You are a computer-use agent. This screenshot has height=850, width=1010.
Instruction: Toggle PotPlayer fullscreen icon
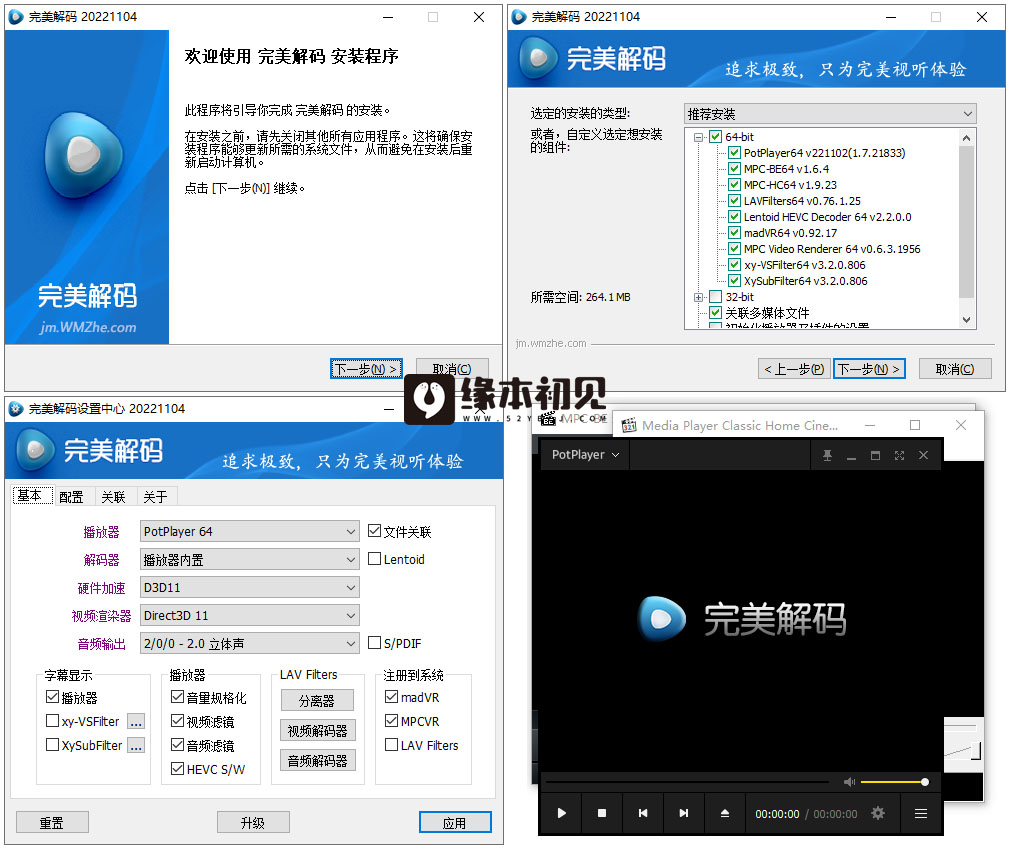(899, 455)
